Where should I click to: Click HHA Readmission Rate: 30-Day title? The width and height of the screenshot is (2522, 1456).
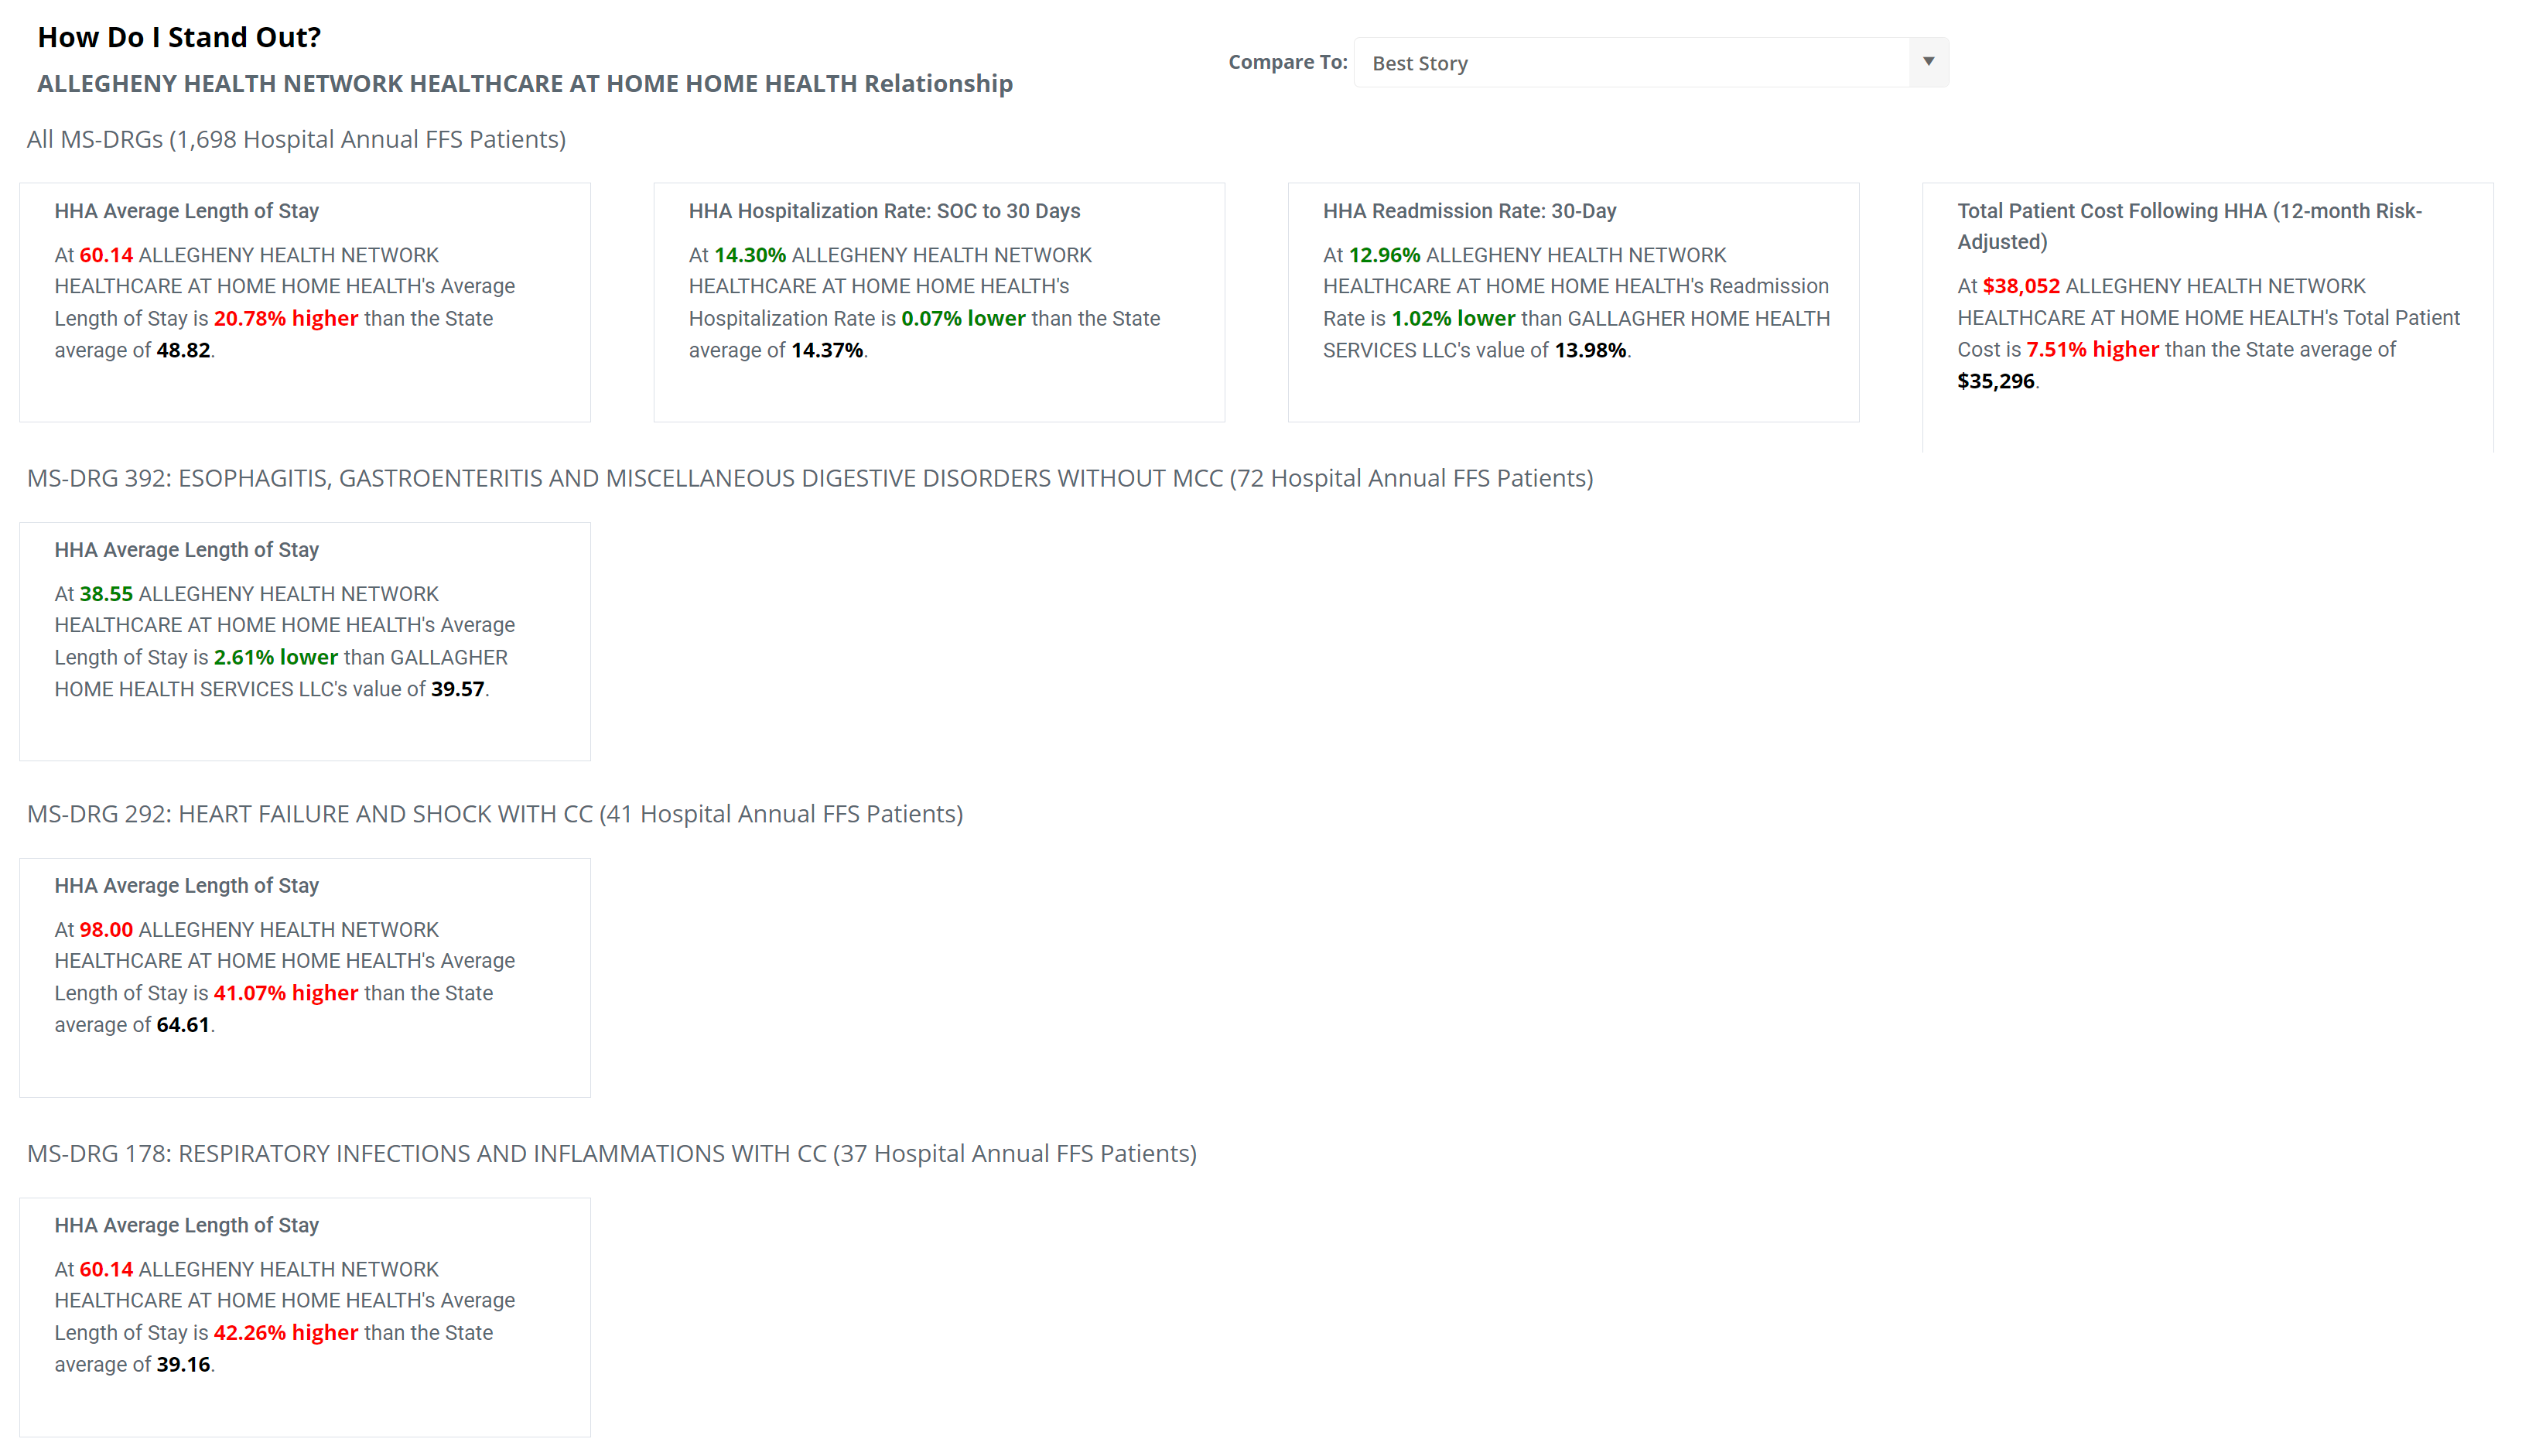pos(1469,211)
